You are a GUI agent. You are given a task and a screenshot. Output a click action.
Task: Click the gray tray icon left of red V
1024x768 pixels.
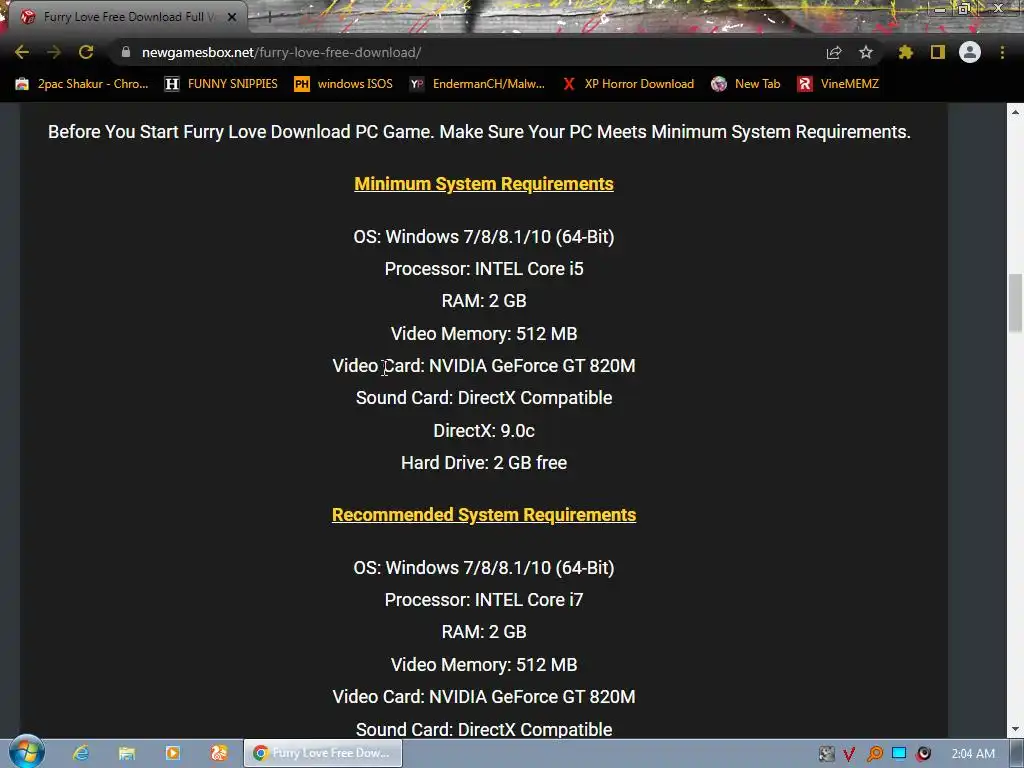tap(826, 754)
